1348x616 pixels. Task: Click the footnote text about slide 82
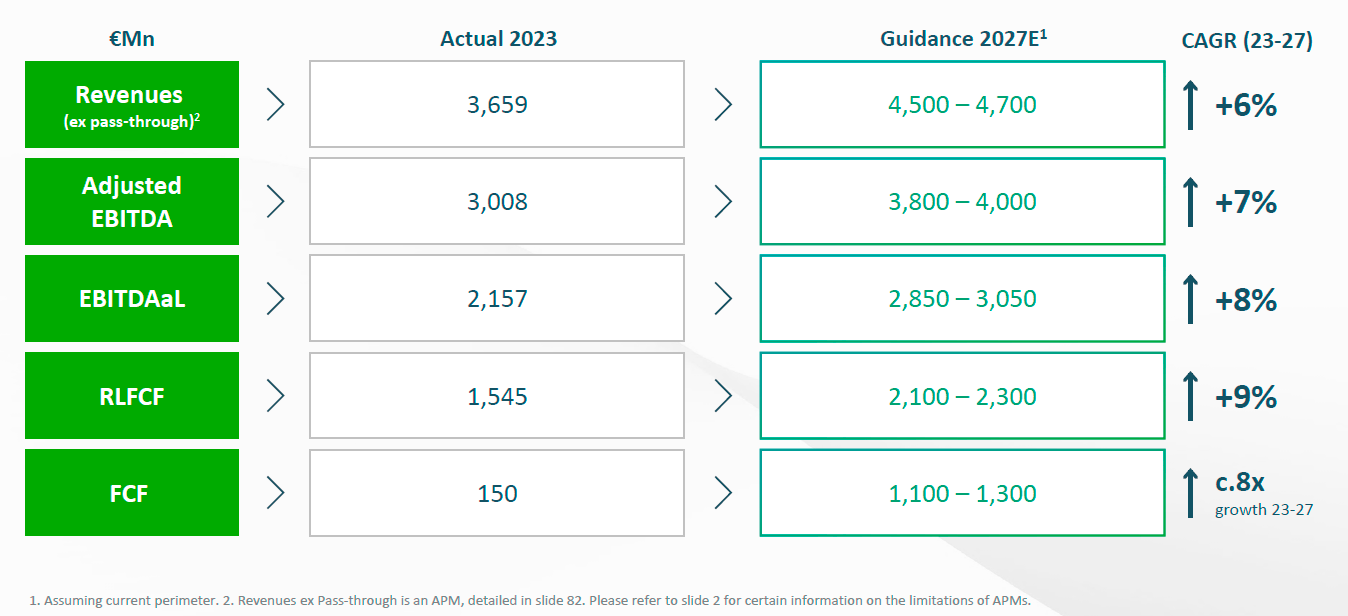[530, 601]
